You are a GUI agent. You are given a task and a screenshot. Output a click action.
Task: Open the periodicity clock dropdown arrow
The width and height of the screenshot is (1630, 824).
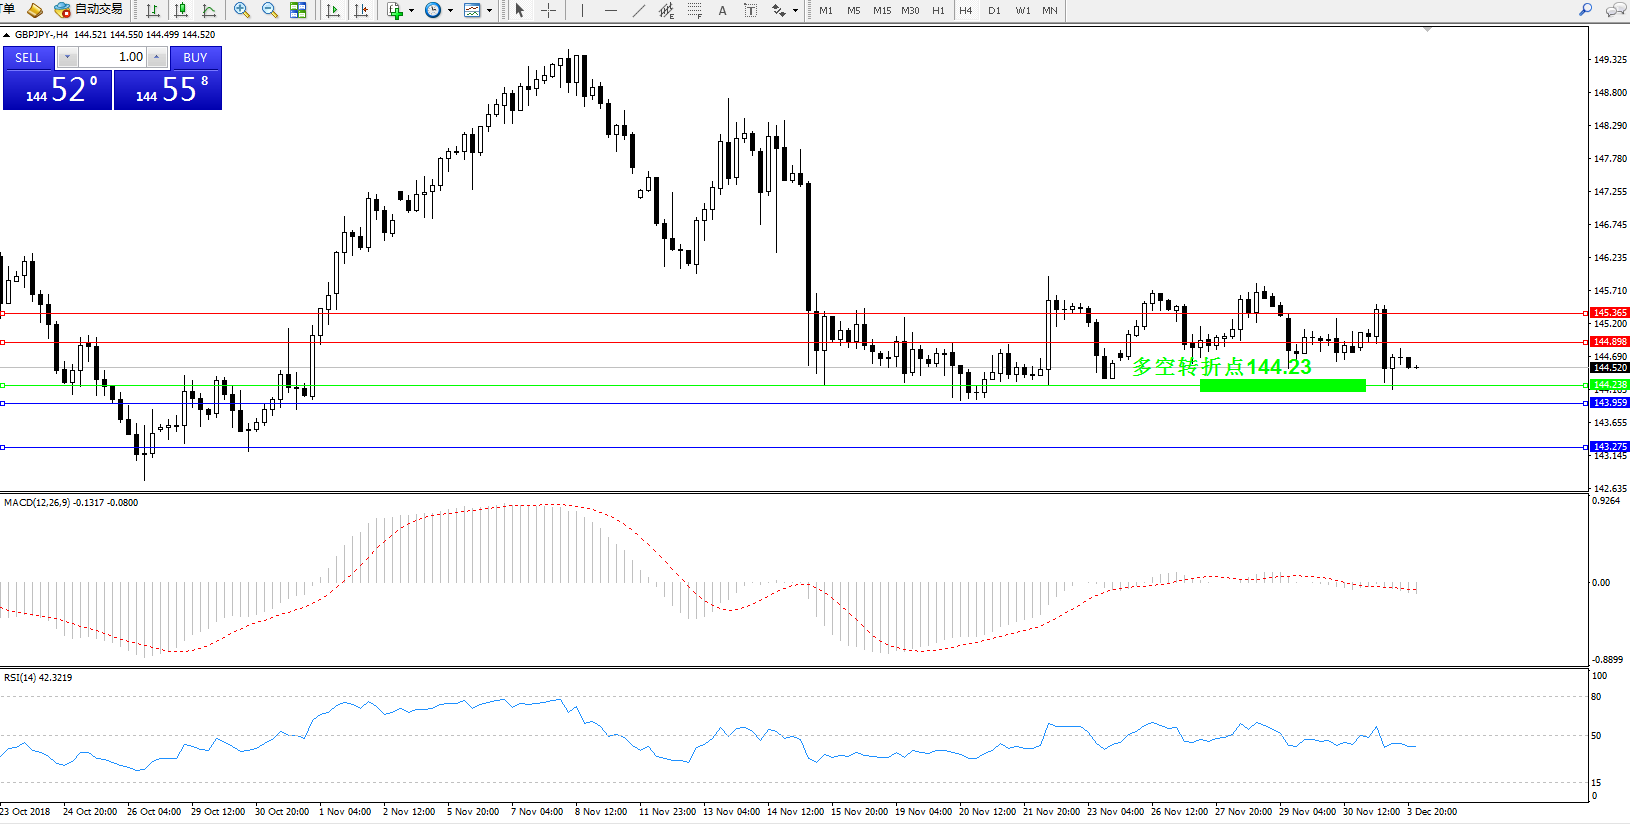coord(450,11)
